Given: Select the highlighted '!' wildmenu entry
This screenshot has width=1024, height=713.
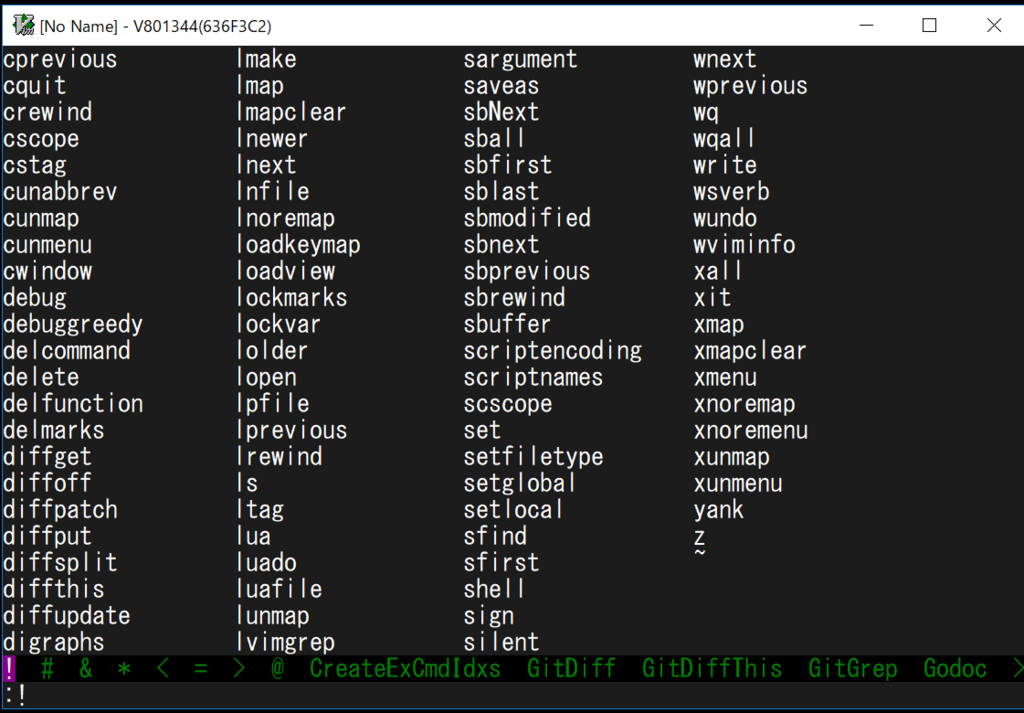Looking at the screenshot, I should [x=9, y=669].
